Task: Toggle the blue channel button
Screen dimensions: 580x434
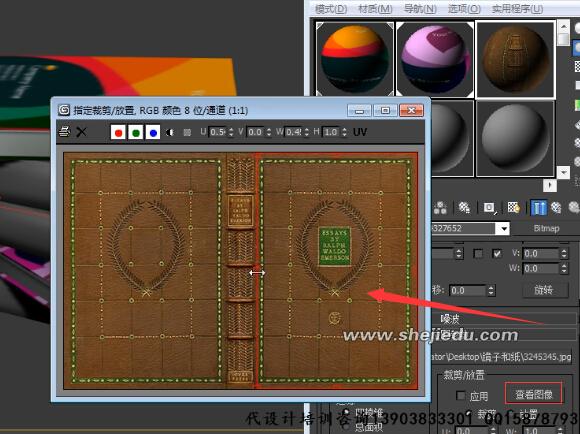Action: [153, 132]
